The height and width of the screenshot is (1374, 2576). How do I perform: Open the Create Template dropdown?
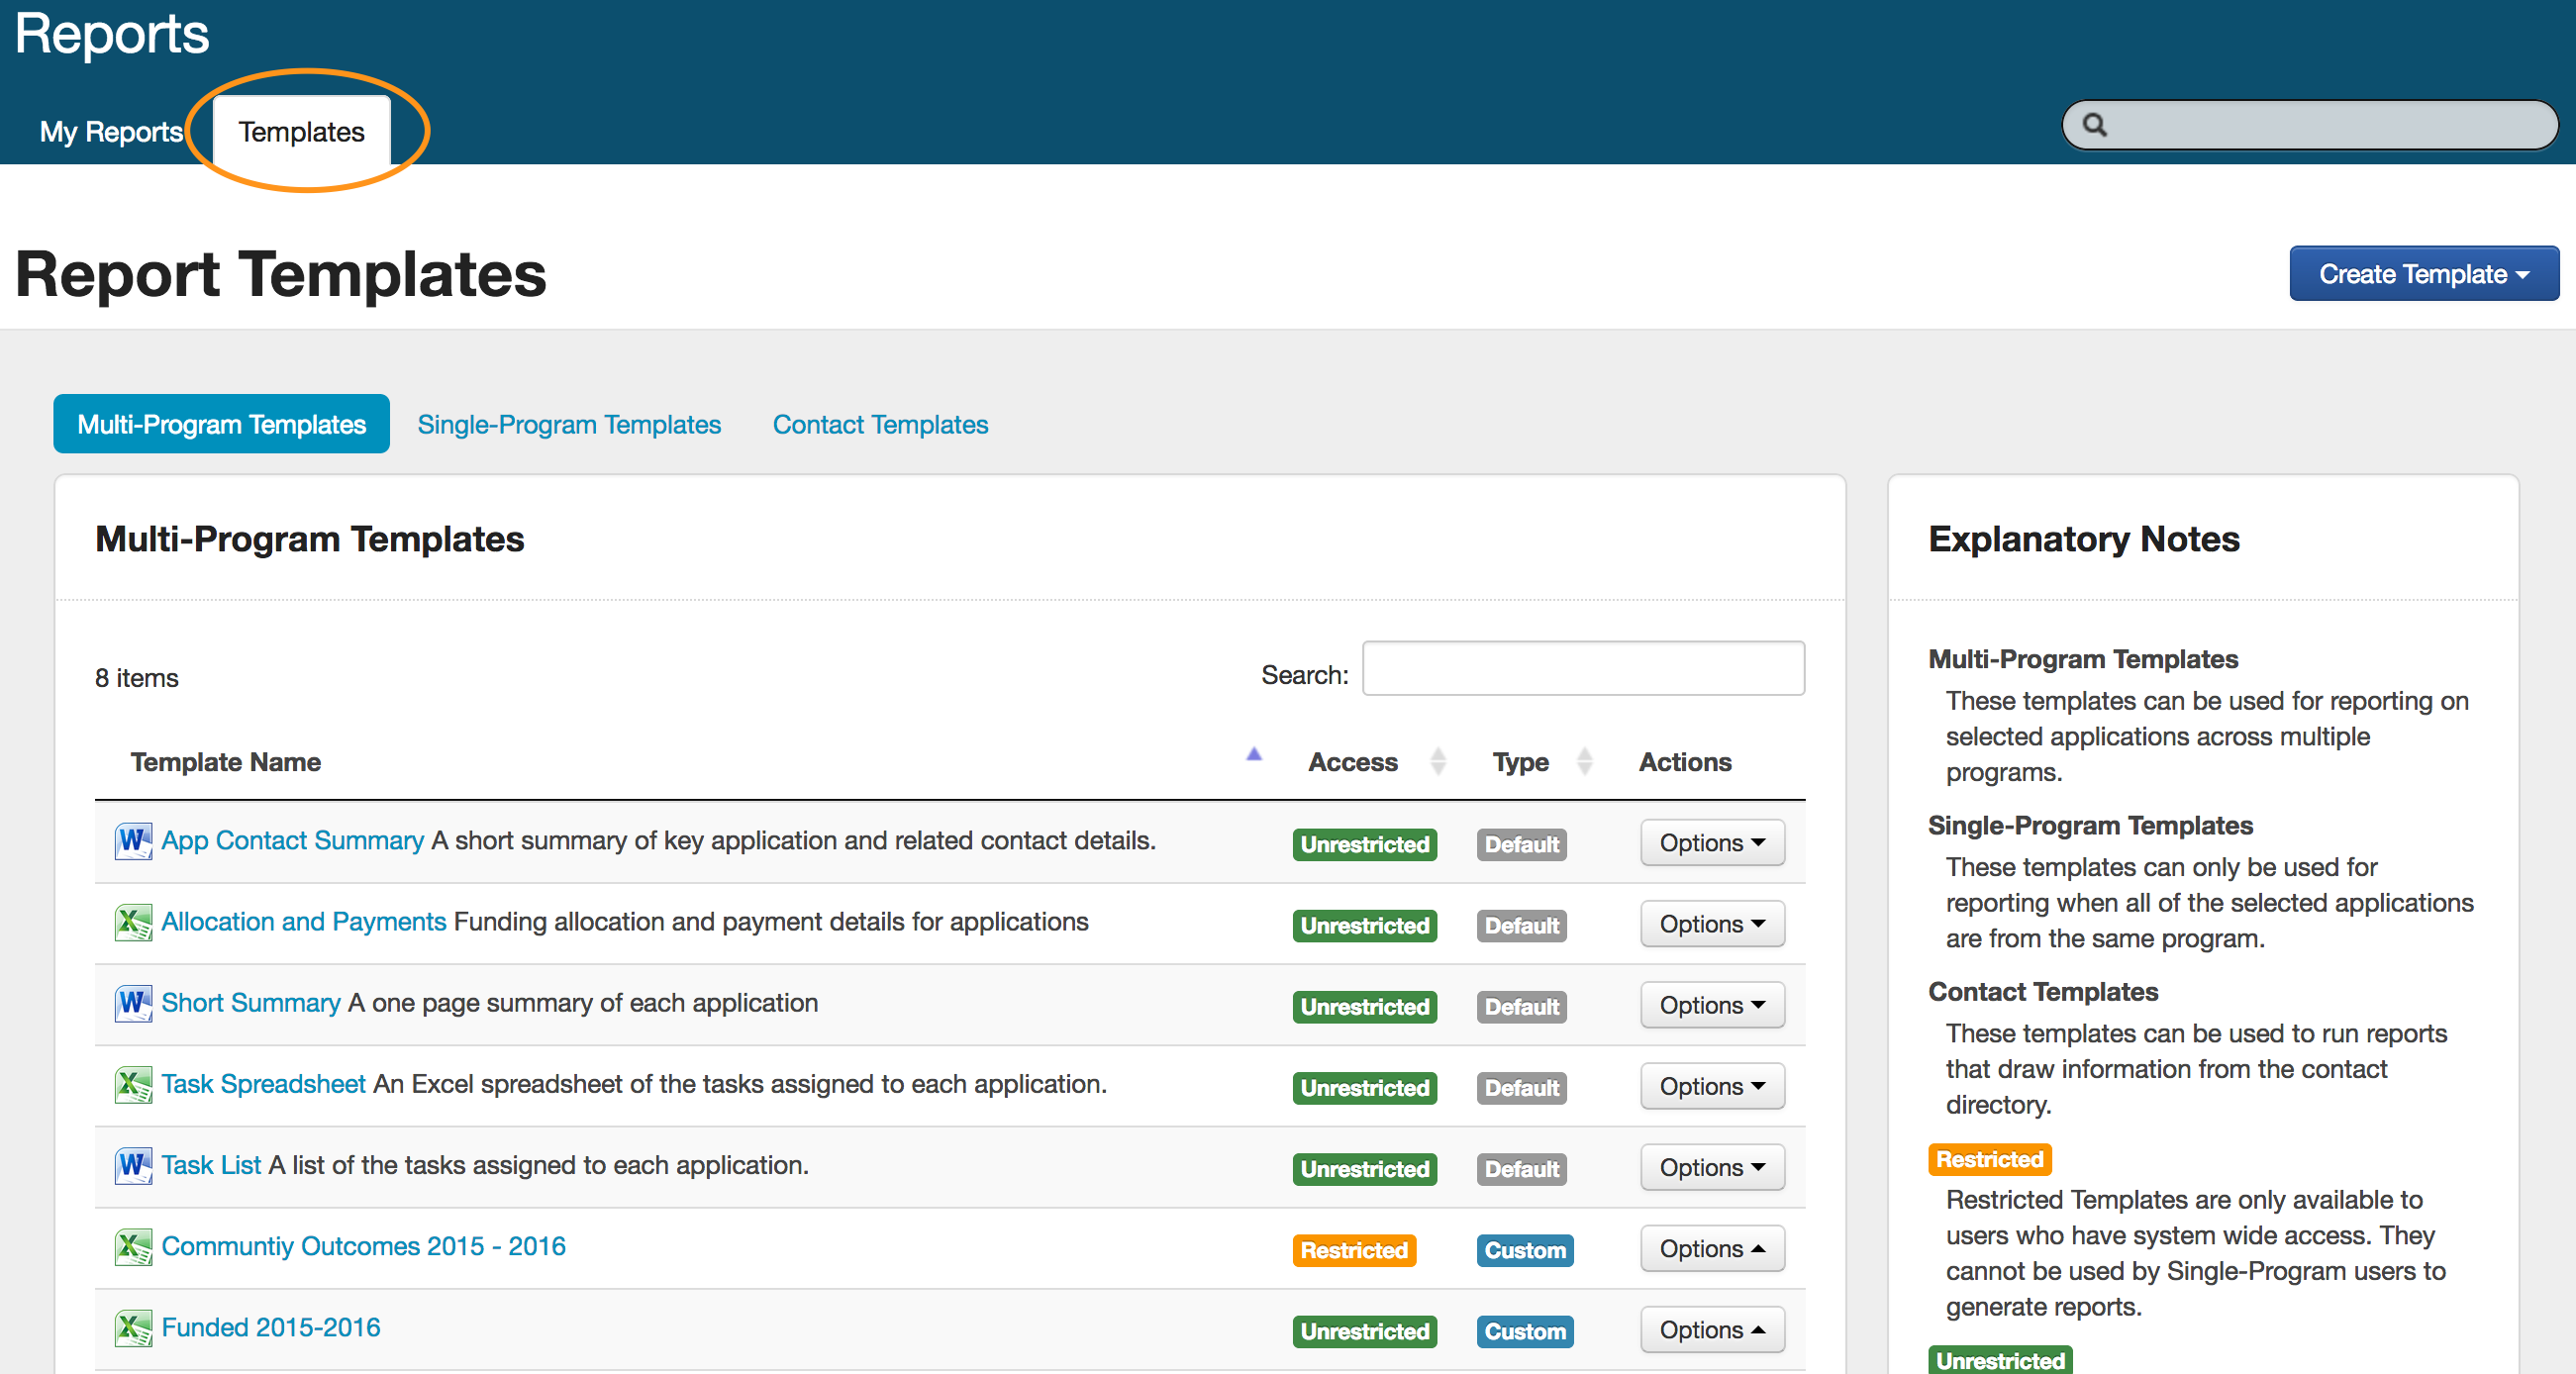[x=2423, y=274]
